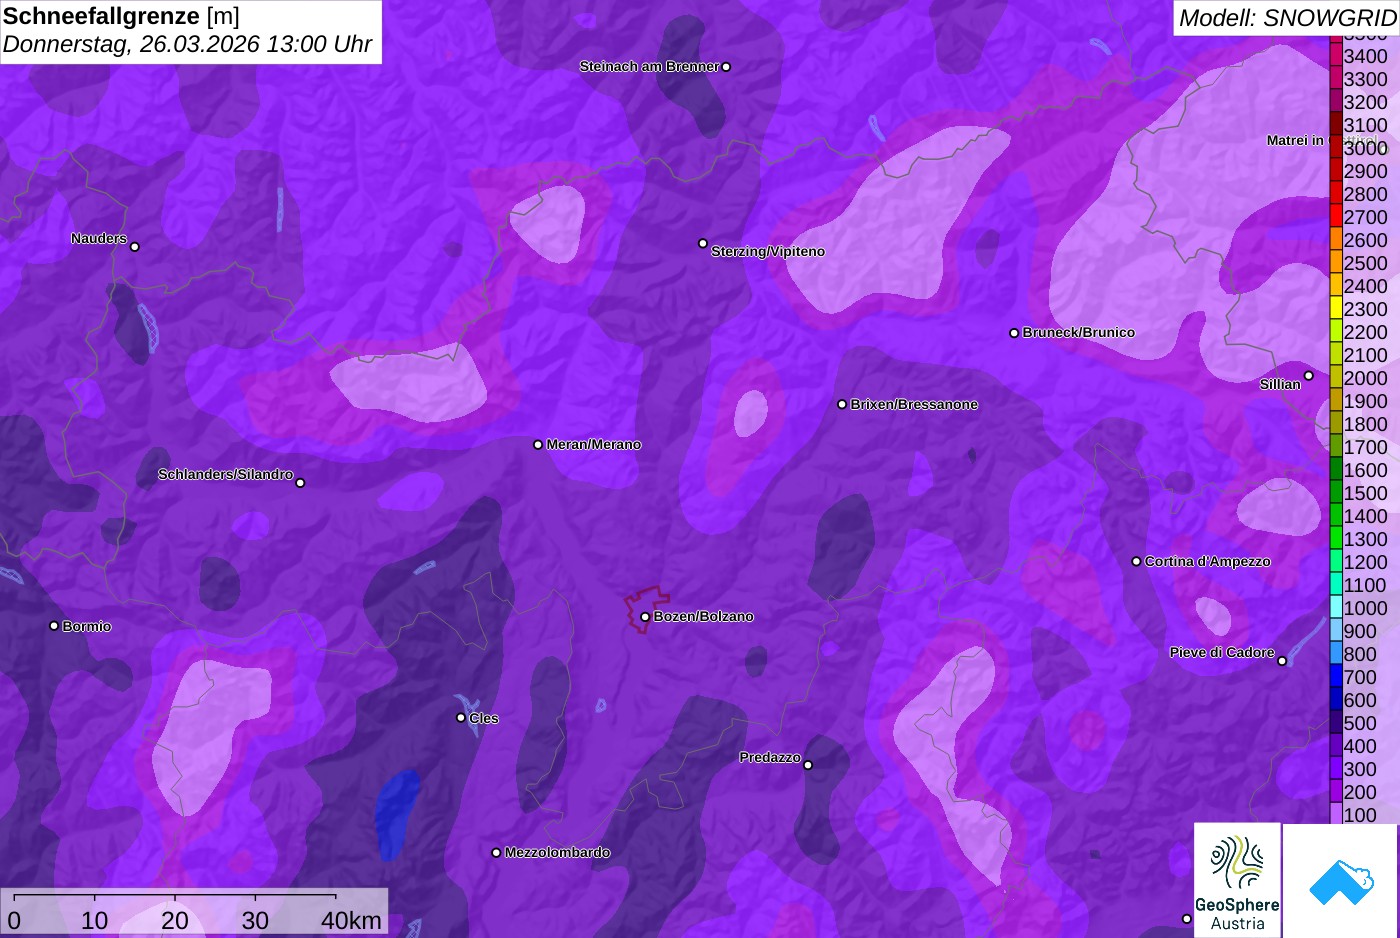Viewport: 1400px width, 938px height.
Task: Click the GeoSphere Austria logo
Action: tap(1237, 880)
